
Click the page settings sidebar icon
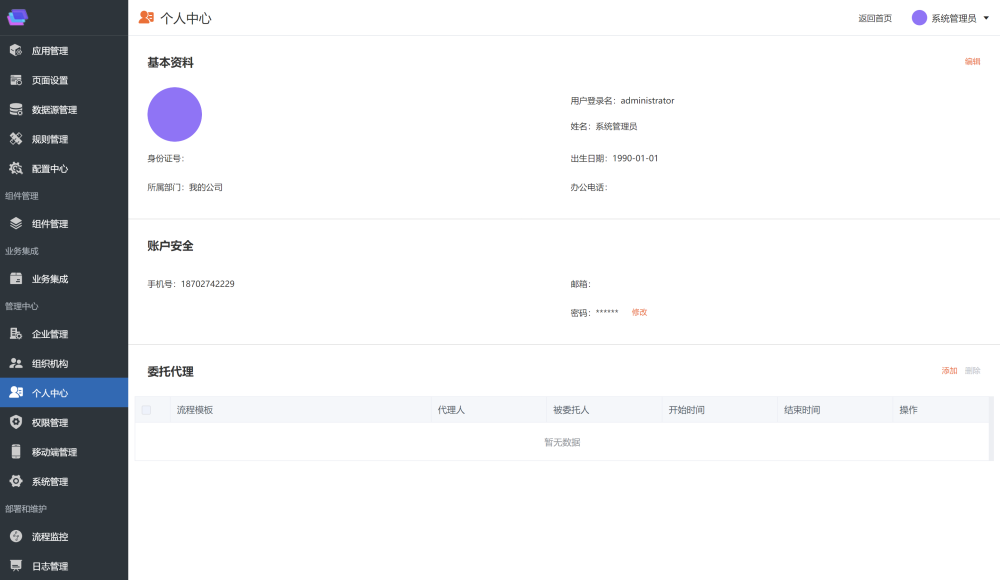(16, 80)
